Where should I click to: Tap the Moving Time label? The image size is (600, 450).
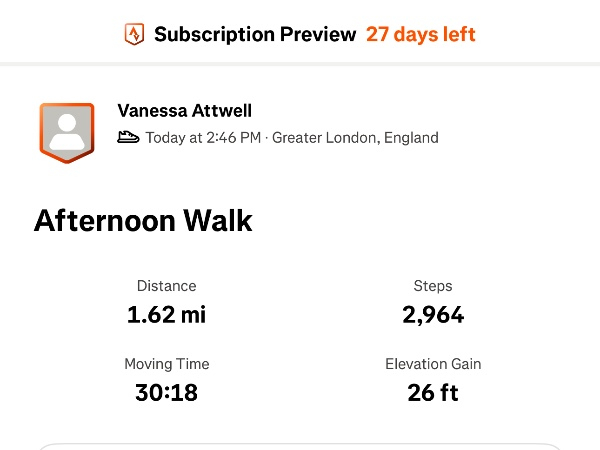click(x=166, y=364)
